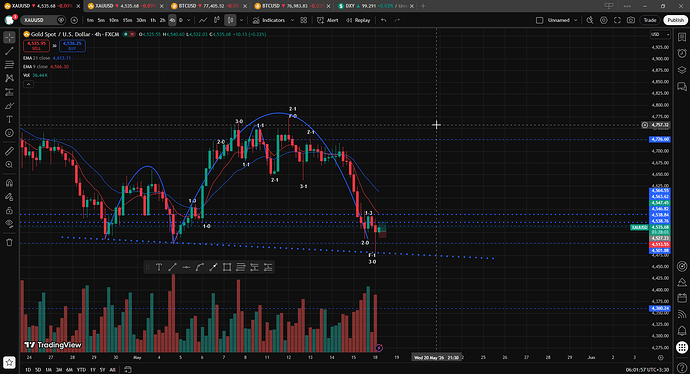690x374 pixels.
Task: Toggle stay in drawing mode
Action: tap(9, 197)
